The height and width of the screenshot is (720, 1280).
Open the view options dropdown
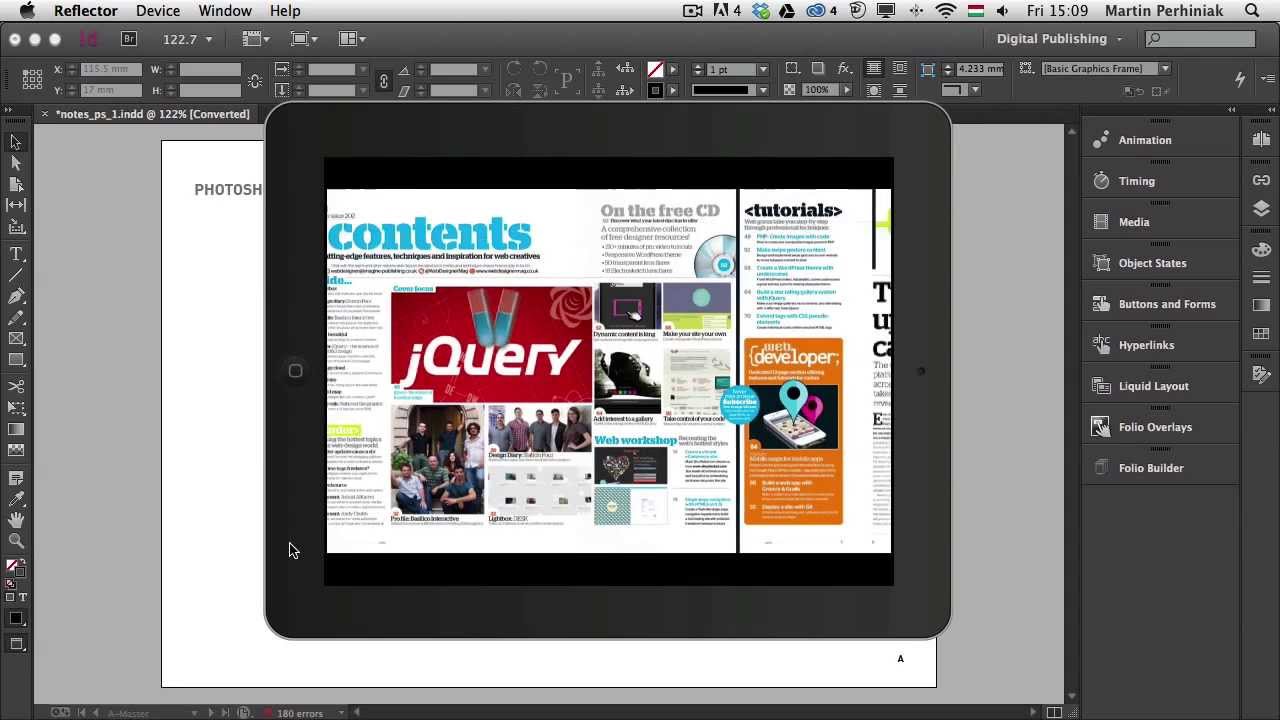[x=255, y=39]
